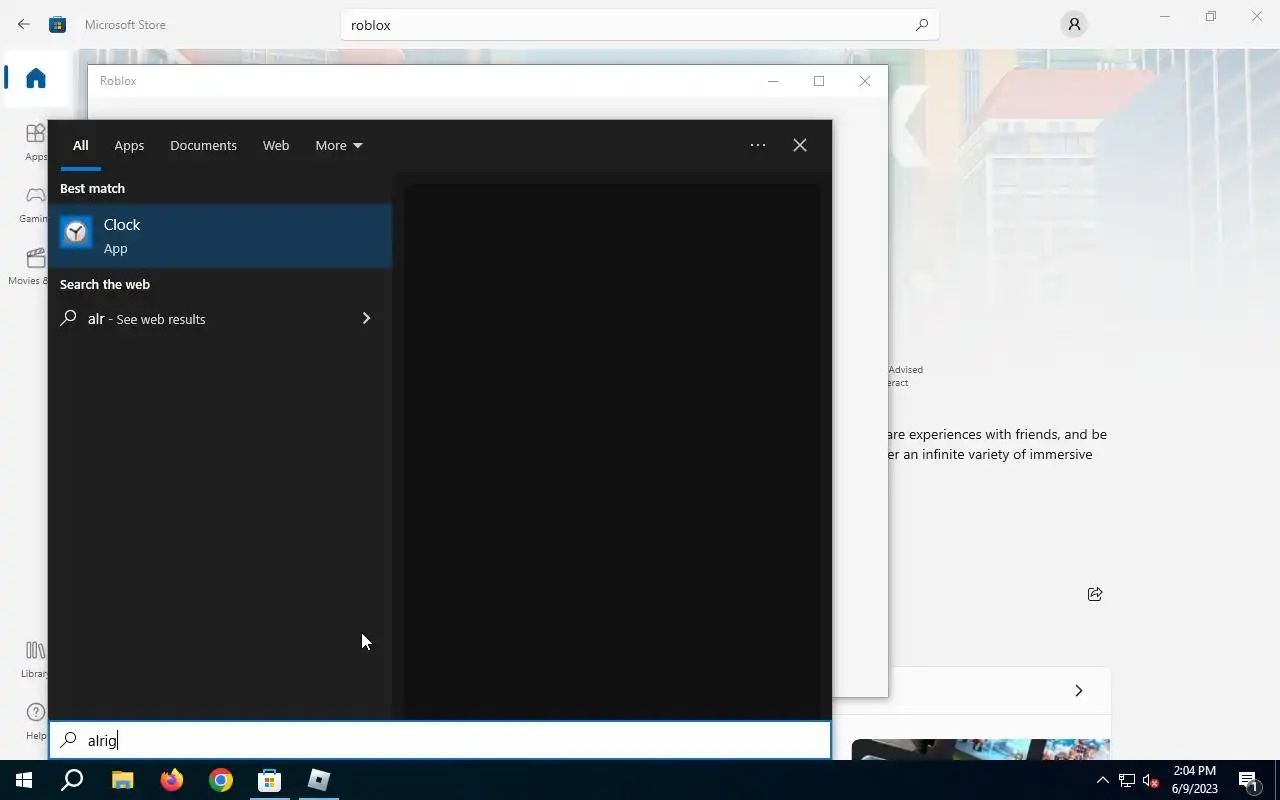Click the Microsoft Store logo icon

58,24
